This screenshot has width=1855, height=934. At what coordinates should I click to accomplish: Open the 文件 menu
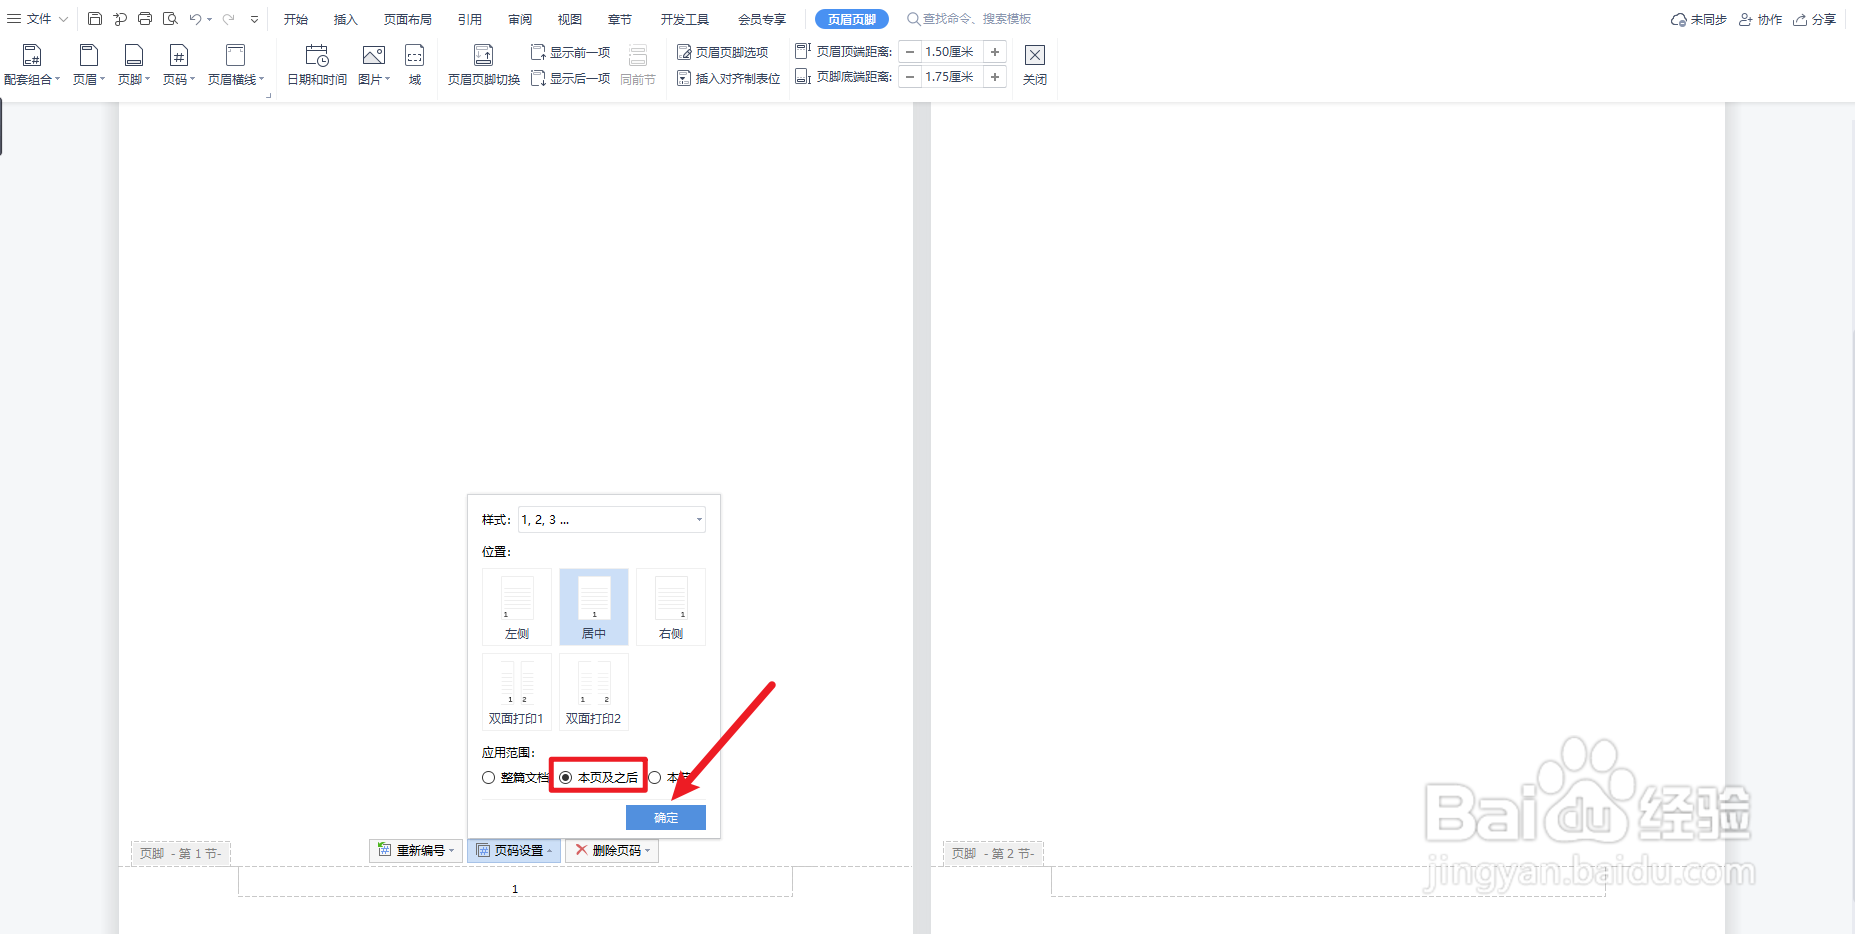(38, 19)
